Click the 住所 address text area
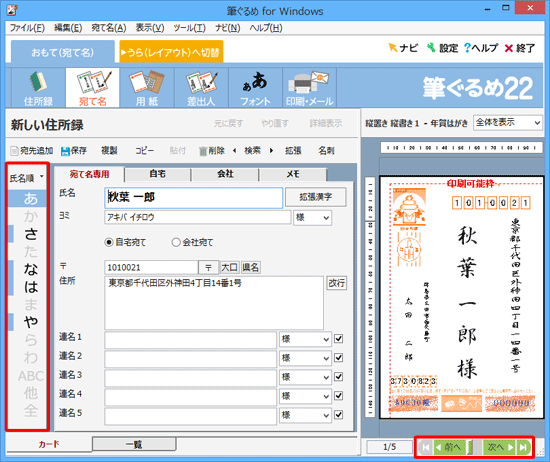550x462 pixels. [x=214, y=302]
